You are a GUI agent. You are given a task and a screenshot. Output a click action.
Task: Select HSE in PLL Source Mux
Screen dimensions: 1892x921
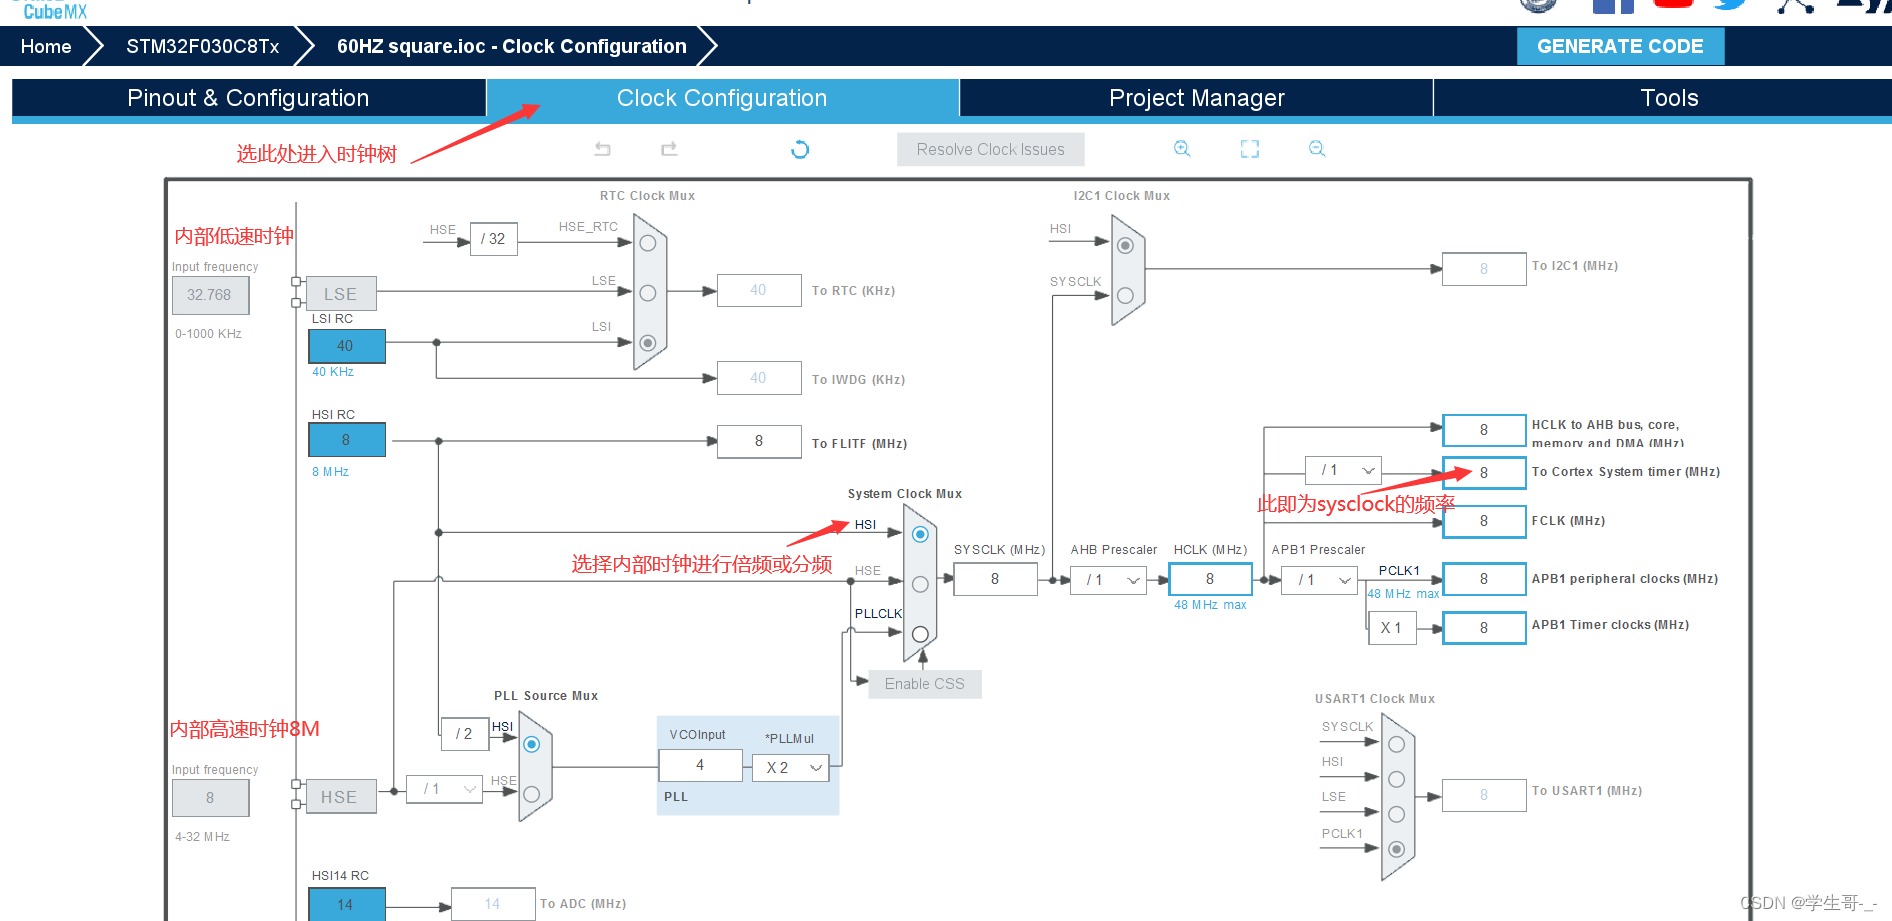[532, 794]
